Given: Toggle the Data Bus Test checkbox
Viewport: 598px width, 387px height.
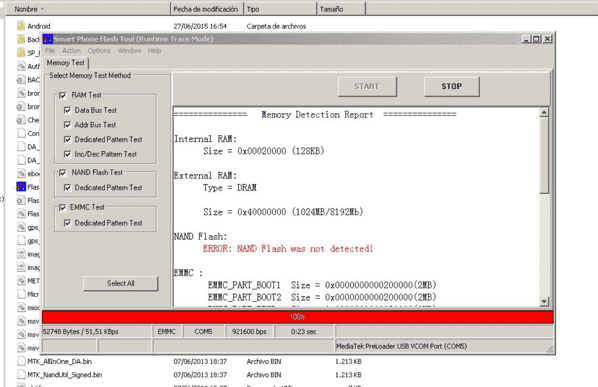Looking at the screenshot, I should (x=68, y=110).
